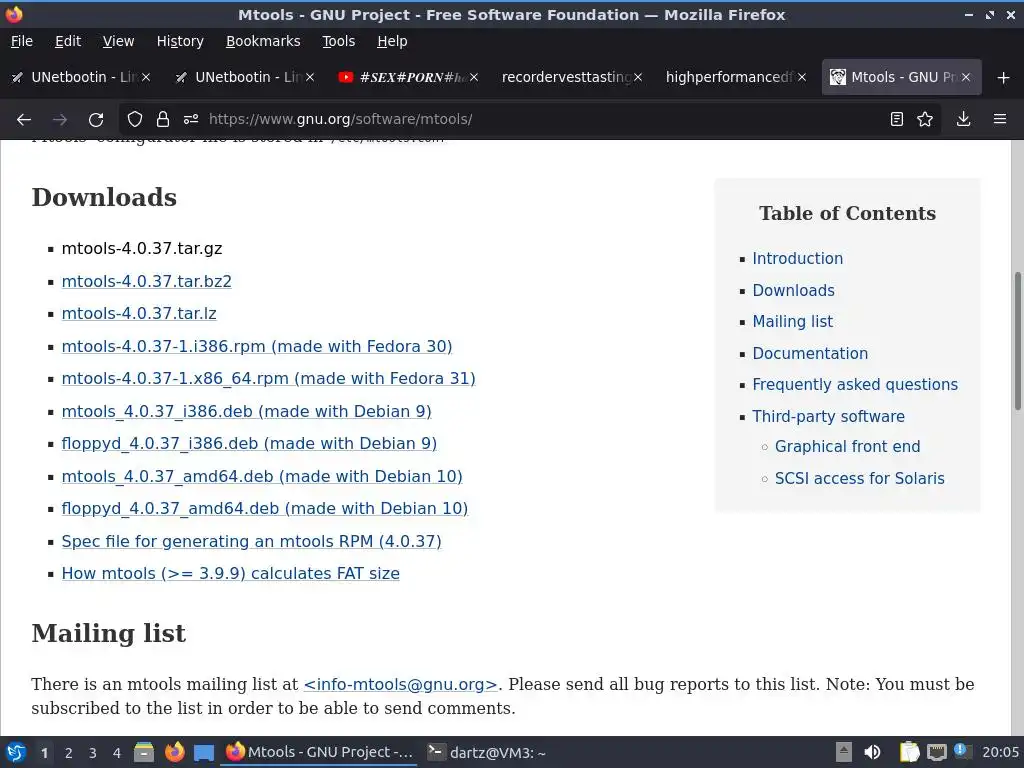Screen dimensions: 1024x768
Task: Click the page vertical scrollbar thumb
Action: [x=1017, y=341]
